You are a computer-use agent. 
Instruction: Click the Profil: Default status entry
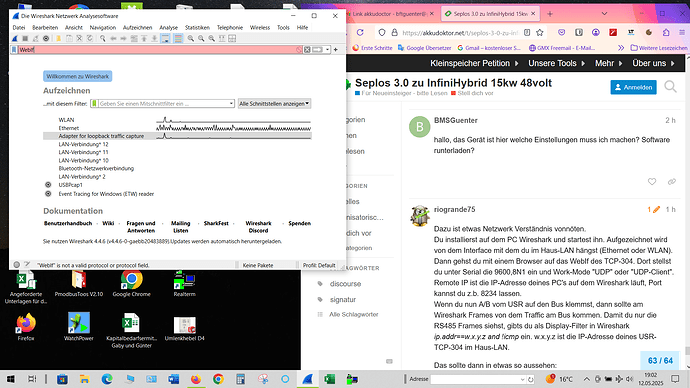click(x=319, y=265)
